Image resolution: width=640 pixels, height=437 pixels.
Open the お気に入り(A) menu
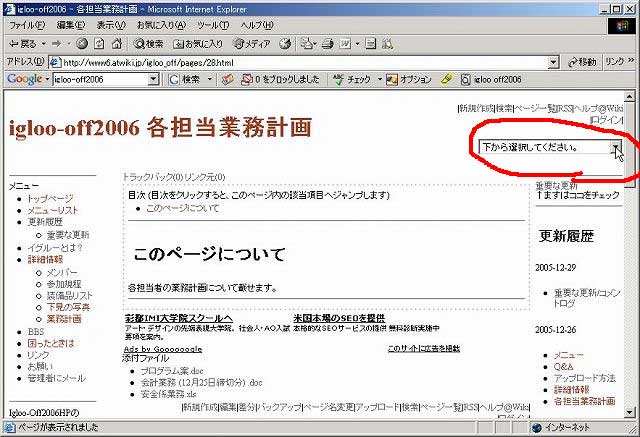tap(161, 25)
